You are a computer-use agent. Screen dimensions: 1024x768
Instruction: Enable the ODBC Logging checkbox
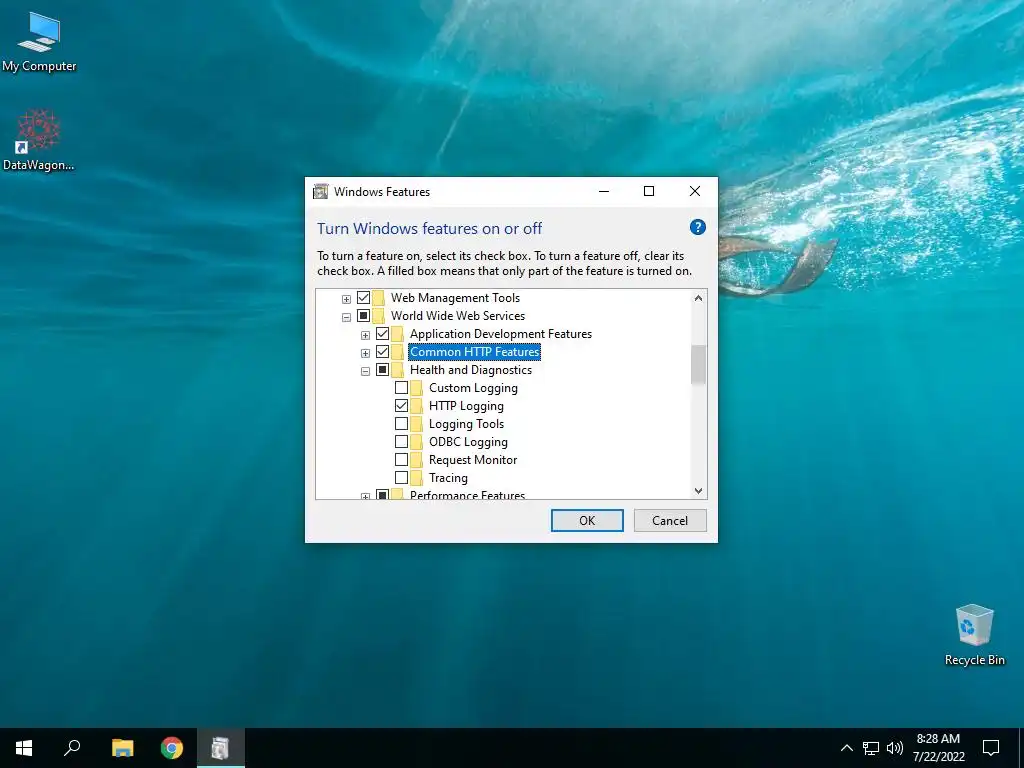[x=402, y=442]
